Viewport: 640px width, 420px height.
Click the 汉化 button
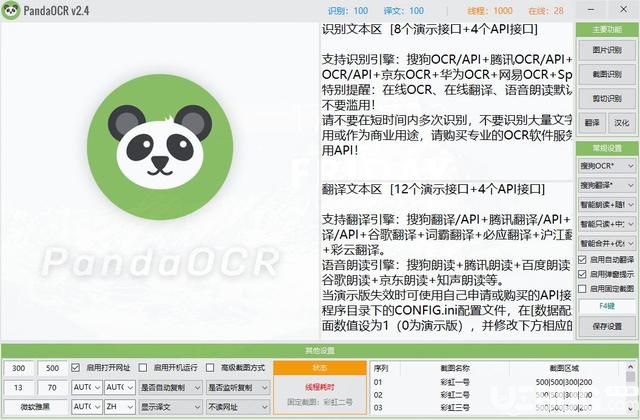(x=622, y=122)
